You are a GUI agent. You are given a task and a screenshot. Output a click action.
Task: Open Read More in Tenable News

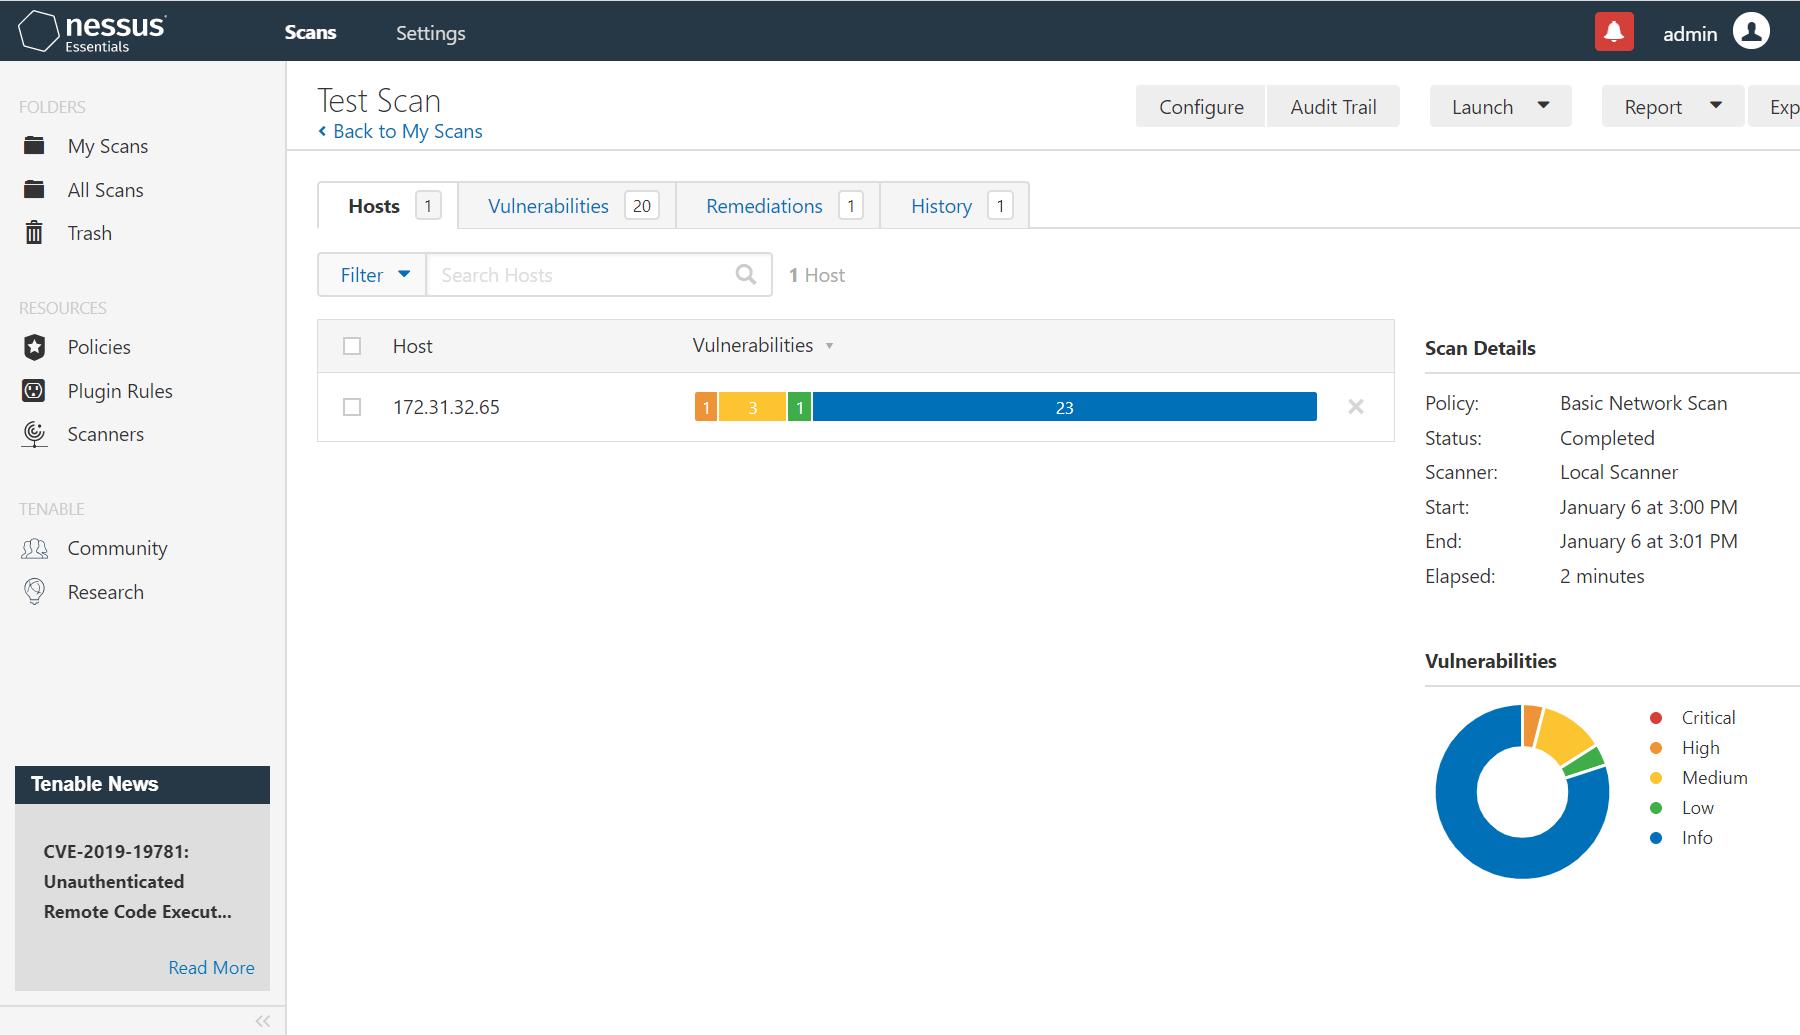[211, 968]
